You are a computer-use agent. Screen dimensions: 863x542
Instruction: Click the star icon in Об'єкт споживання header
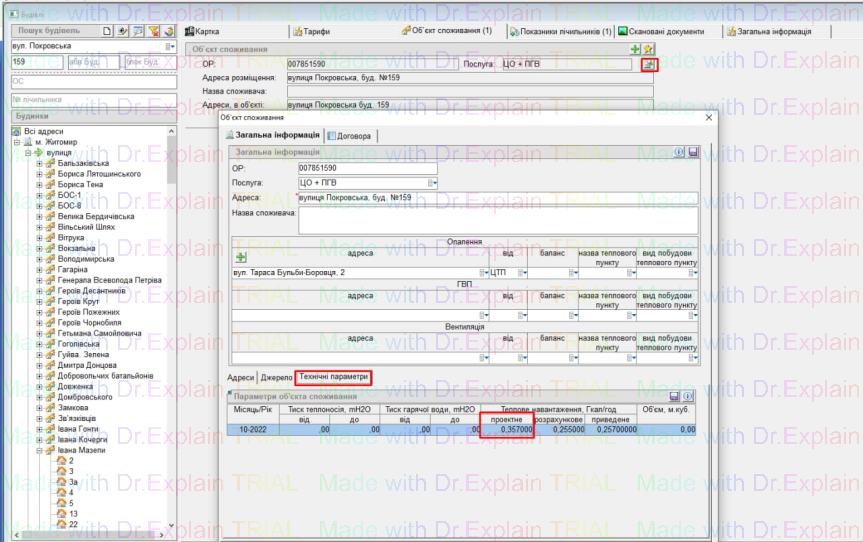tap(648, 49)
